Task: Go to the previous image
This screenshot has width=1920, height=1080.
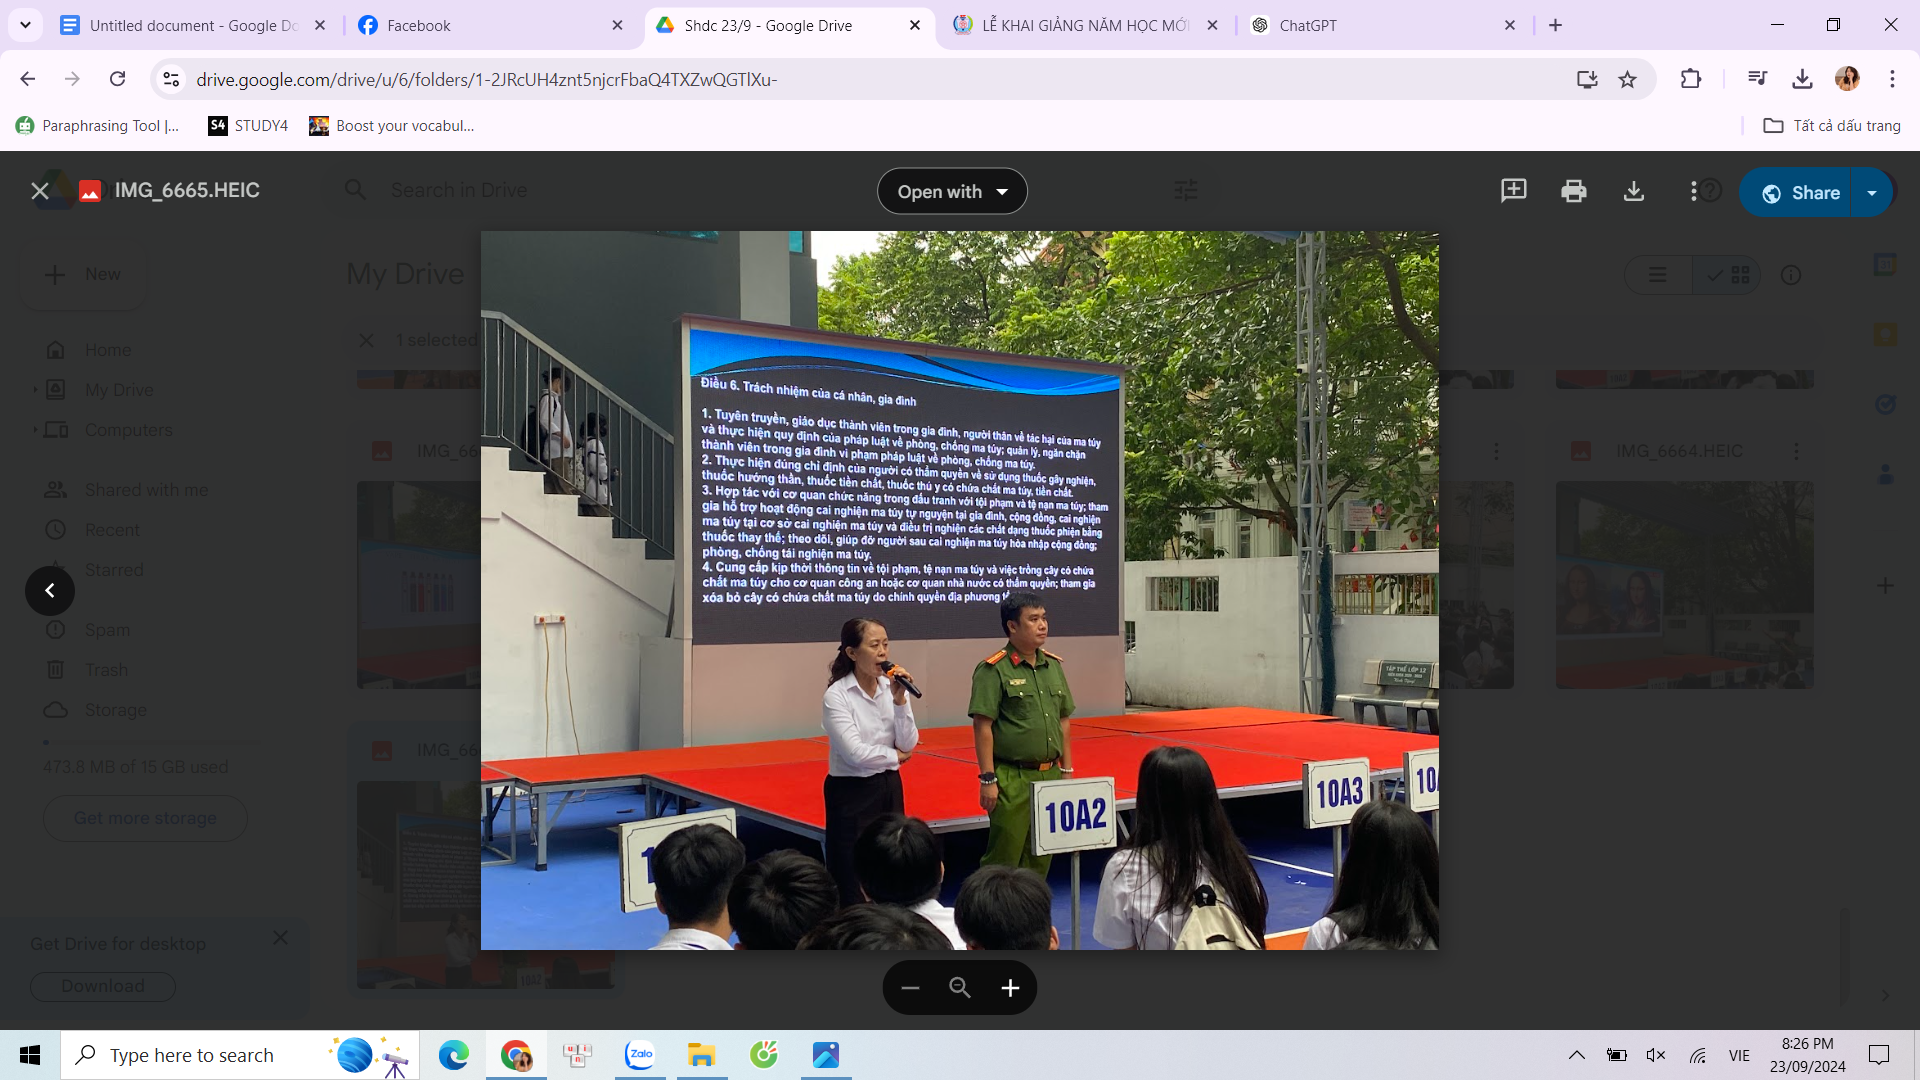Action: pos(50,591)
